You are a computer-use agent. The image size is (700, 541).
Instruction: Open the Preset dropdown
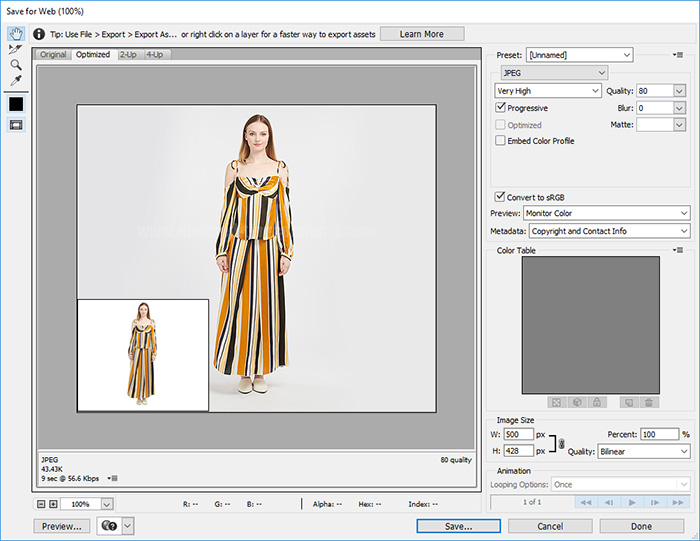579,55
